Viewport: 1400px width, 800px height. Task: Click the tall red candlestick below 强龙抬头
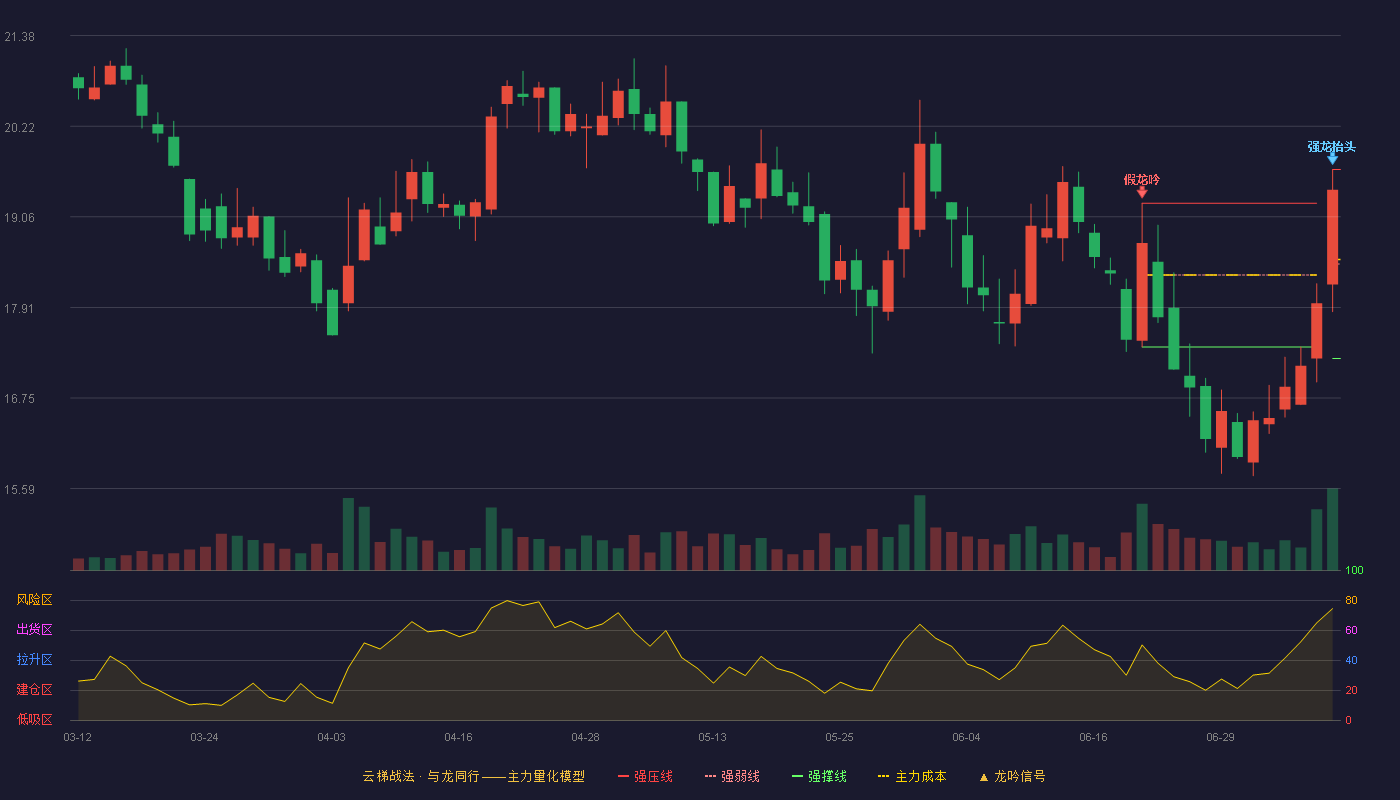click(1332, 237)
